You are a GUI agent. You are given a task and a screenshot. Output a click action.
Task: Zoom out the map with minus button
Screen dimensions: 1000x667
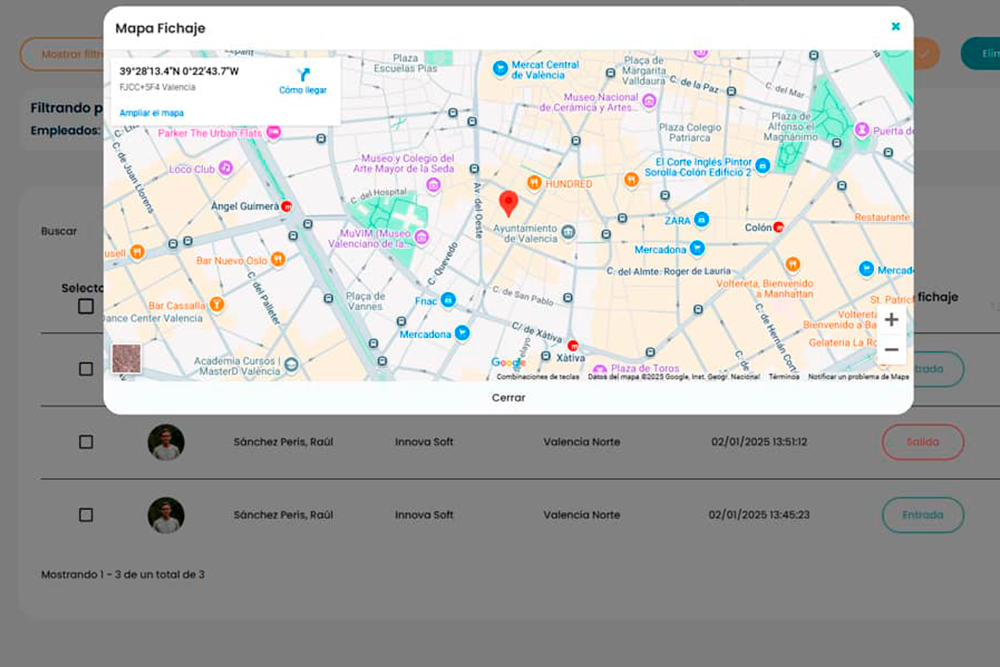pyautogui.click(x=891, y=350)
